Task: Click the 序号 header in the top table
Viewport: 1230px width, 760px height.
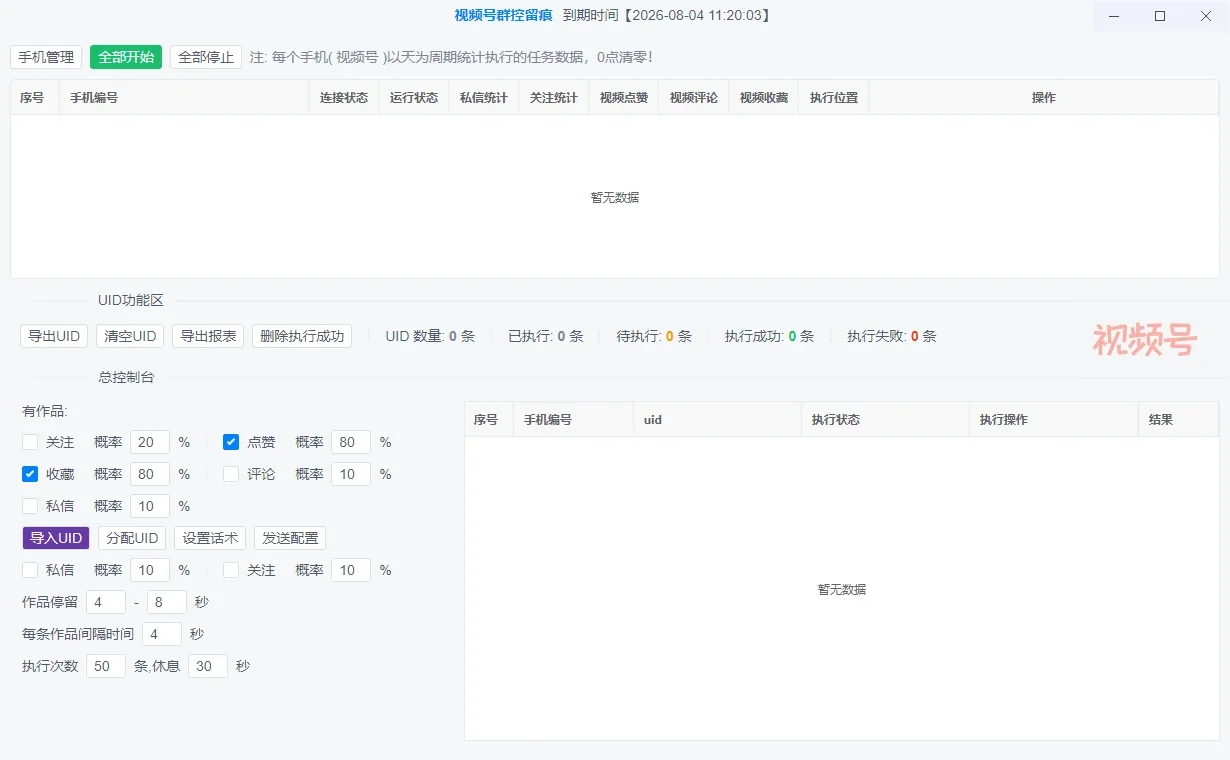Action: 35,98
